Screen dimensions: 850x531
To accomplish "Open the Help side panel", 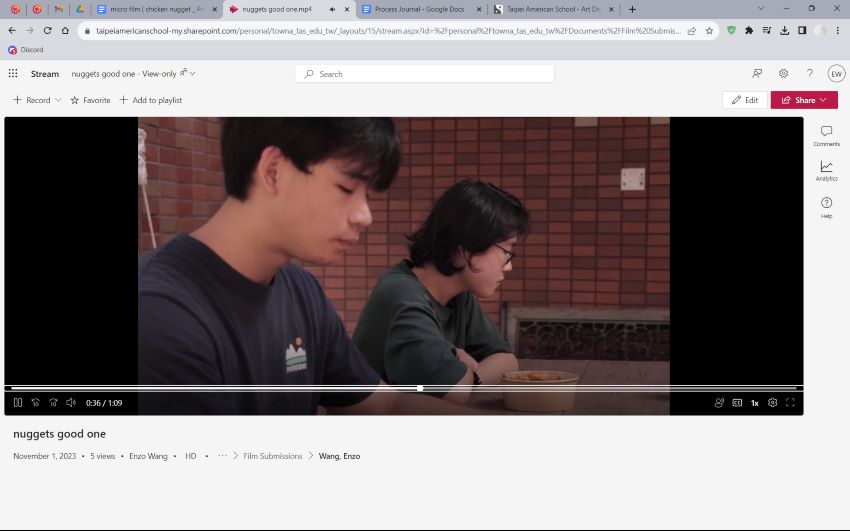I will click(826, 207).
